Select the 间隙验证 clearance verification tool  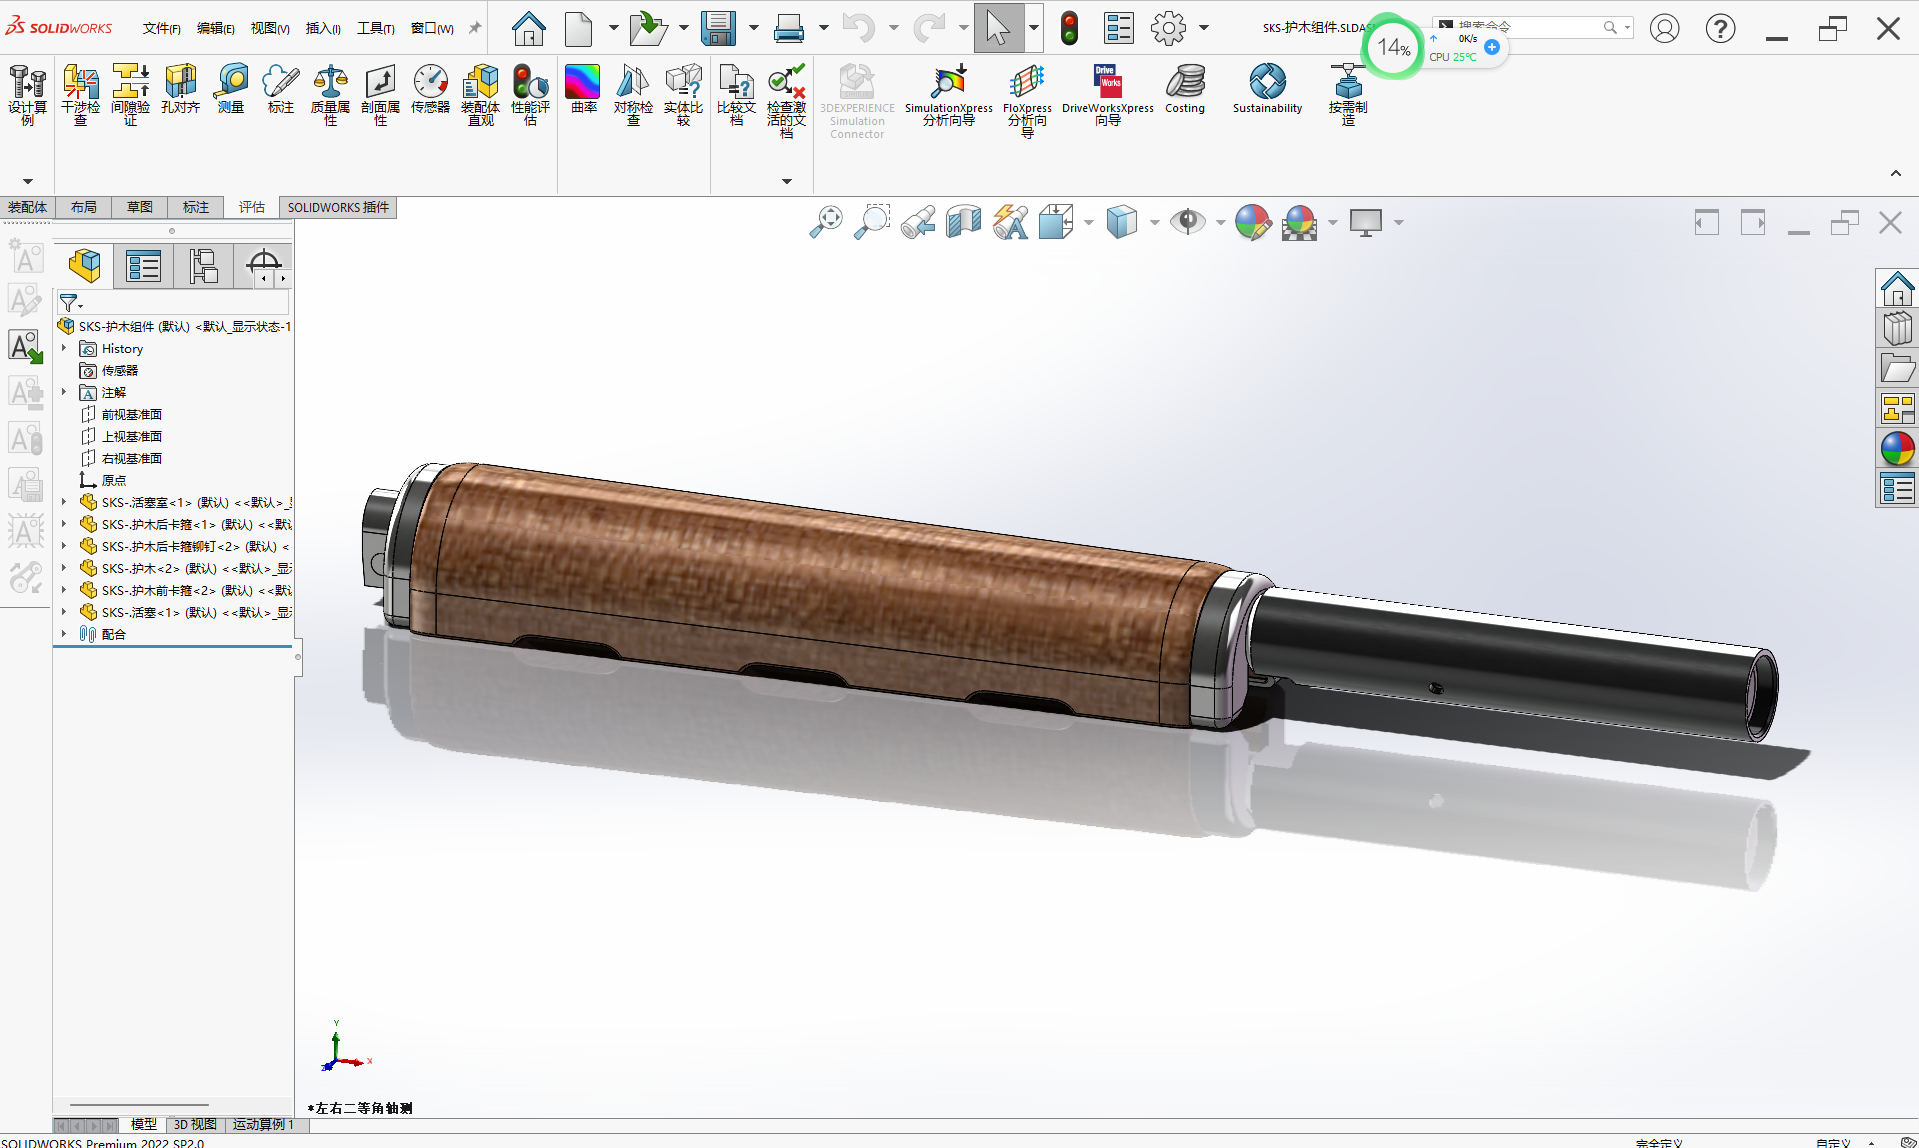pyautogui.click(x=130, y=94)
